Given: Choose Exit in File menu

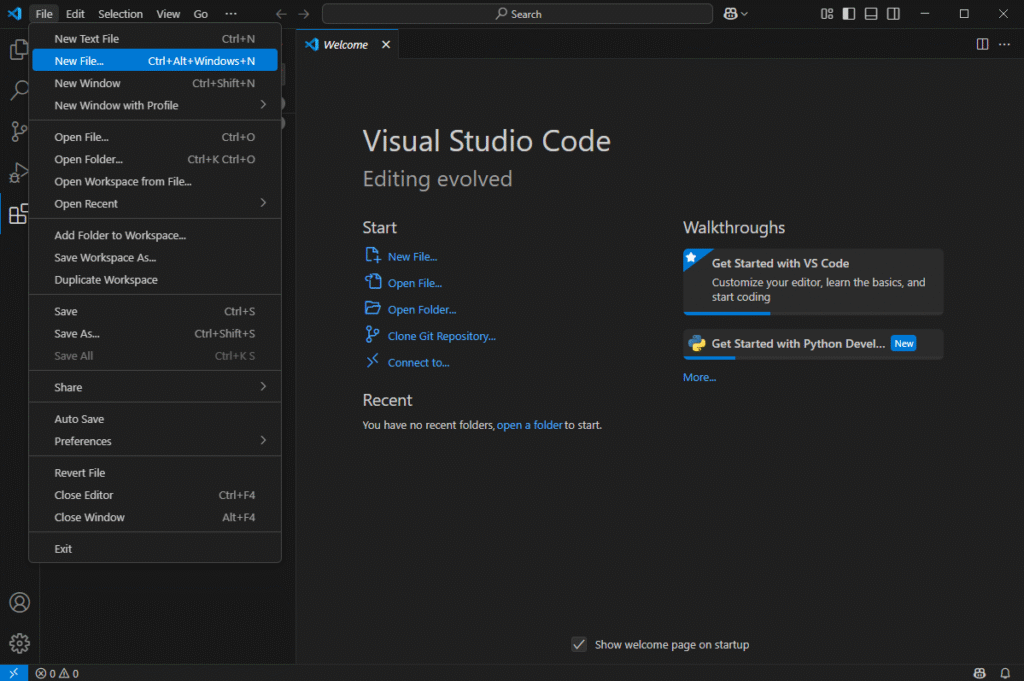Looking at the screenshot, I should pyautogui.click(x=155, y=549).
